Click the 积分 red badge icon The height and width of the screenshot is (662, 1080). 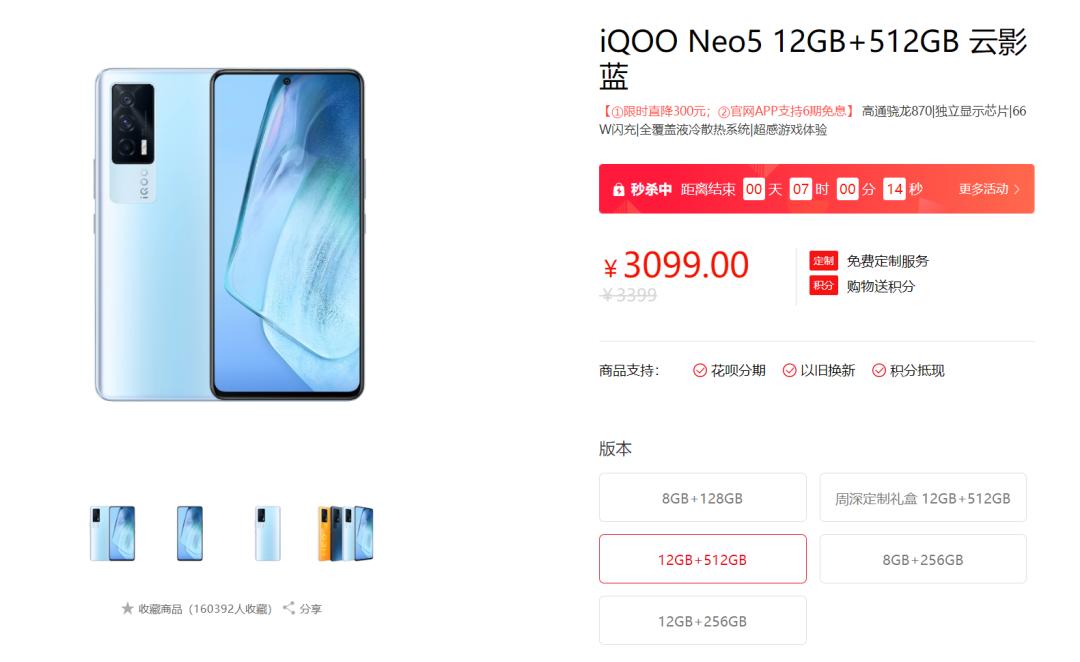823,285
